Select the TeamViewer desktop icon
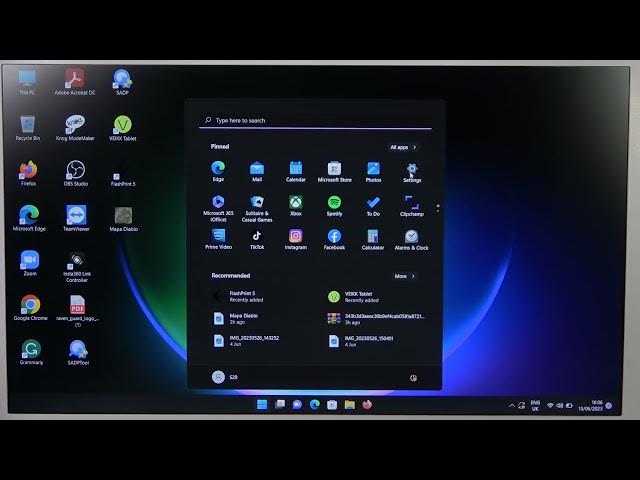 [x=76, y=217]
